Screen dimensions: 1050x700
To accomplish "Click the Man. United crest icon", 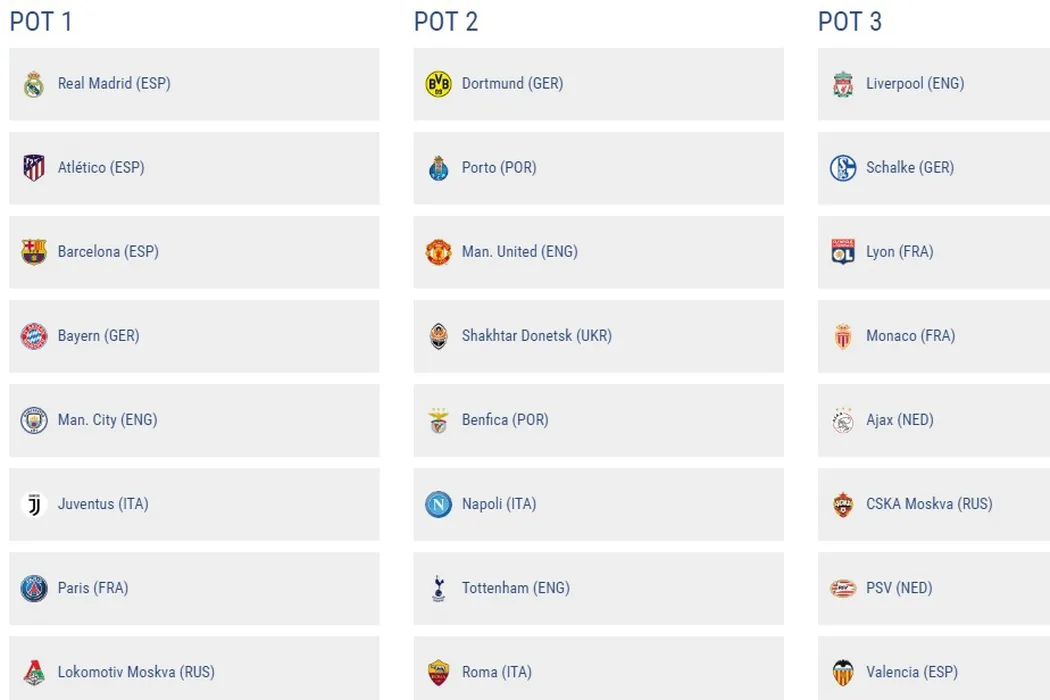I will coord(438,252).
